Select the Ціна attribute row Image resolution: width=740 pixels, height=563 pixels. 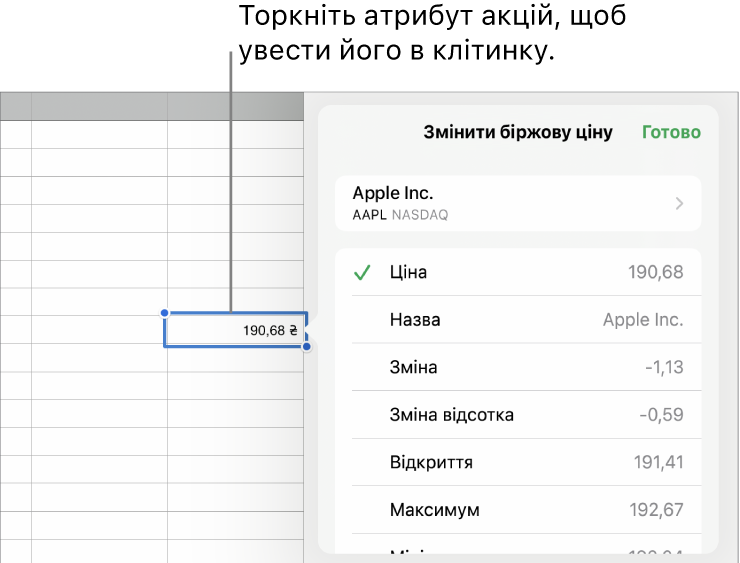pos(518,272)
